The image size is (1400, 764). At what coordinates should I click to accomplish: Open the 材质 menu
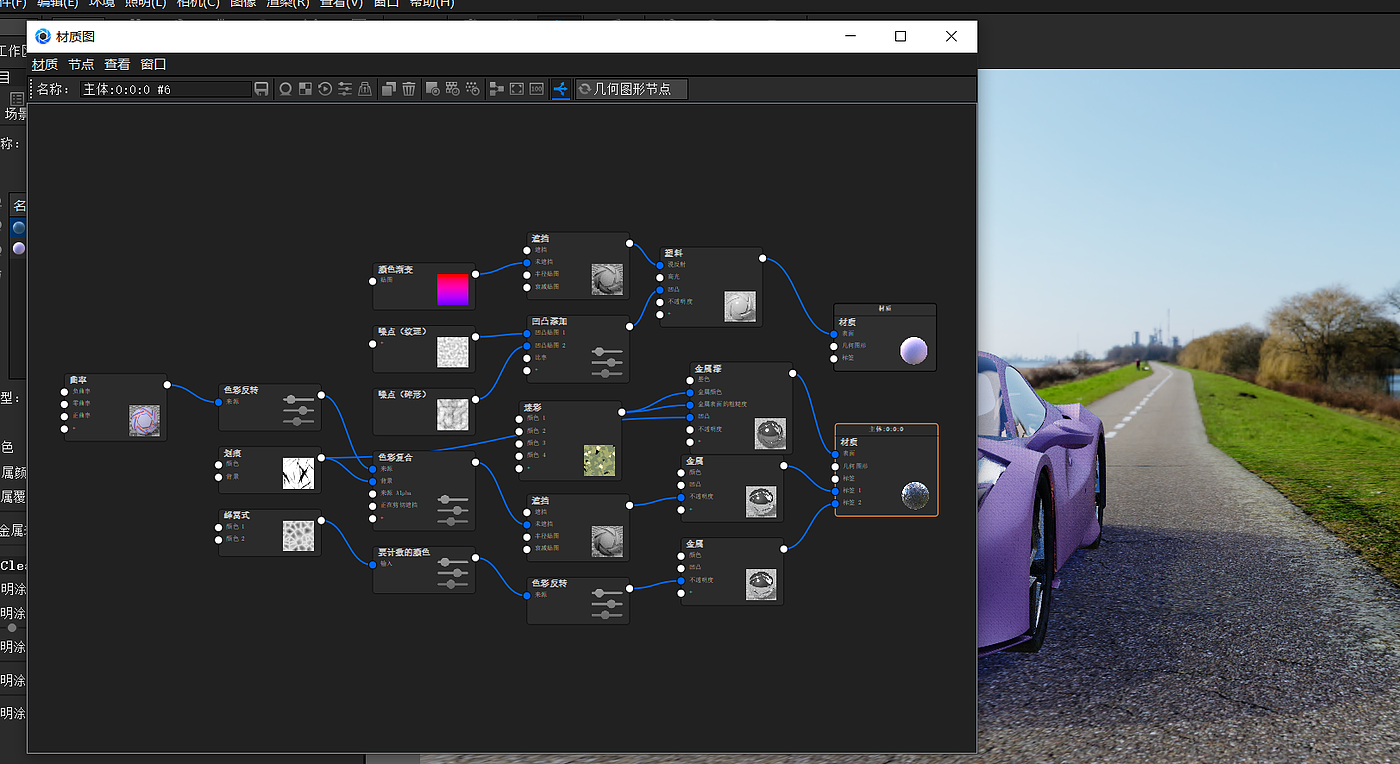click(x=45, y=64)
